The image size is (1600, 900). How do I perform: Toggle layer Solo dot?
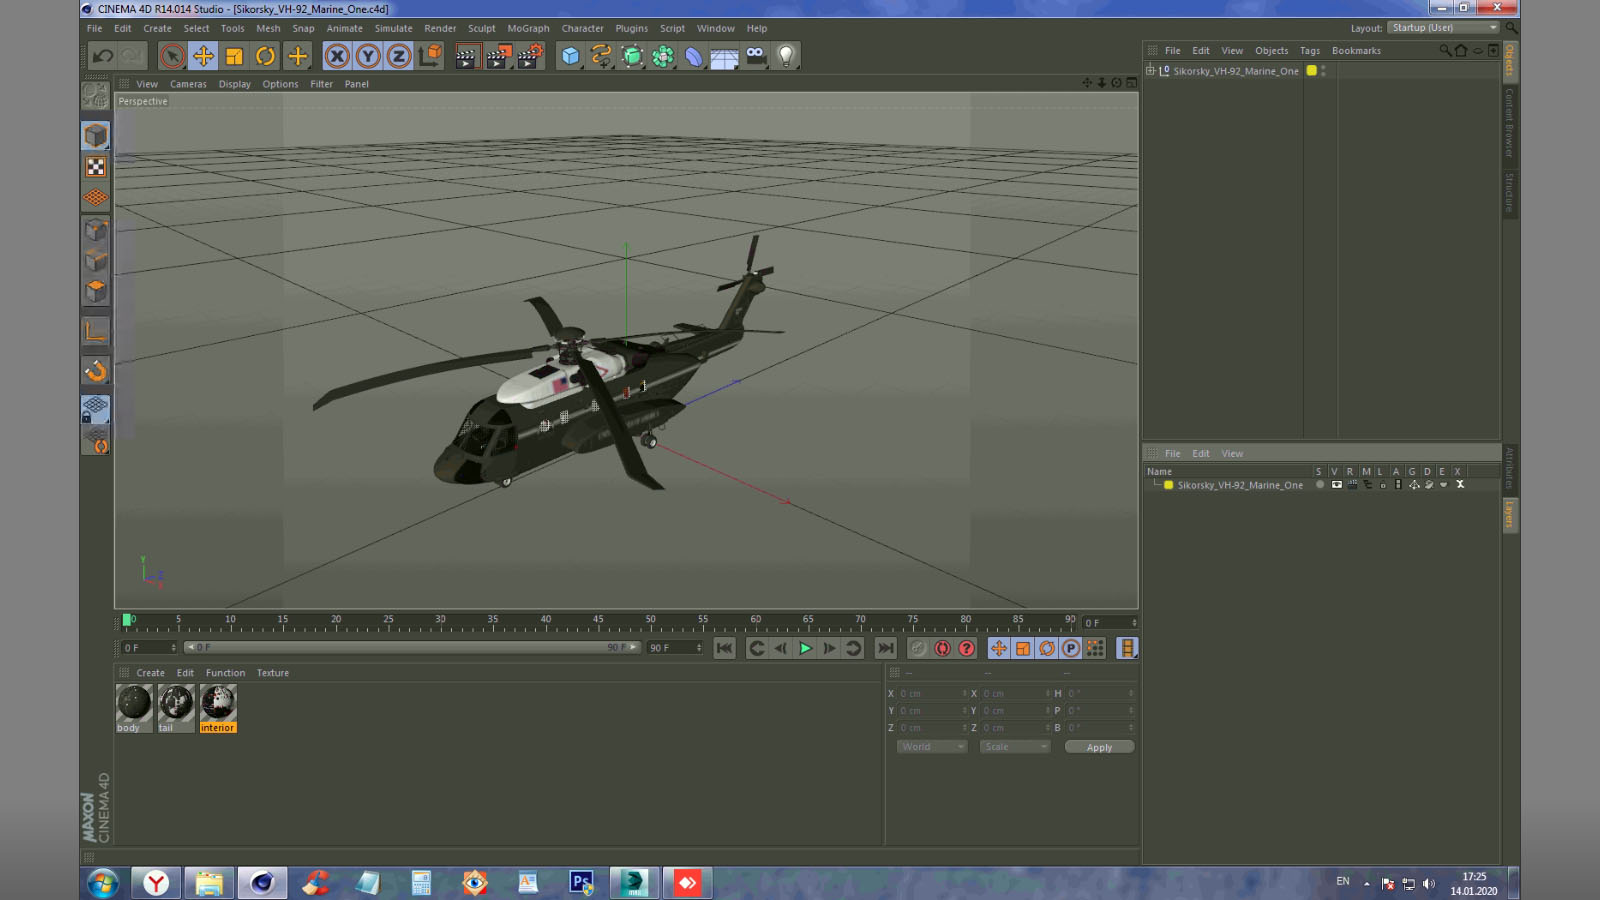point(1320,485)
